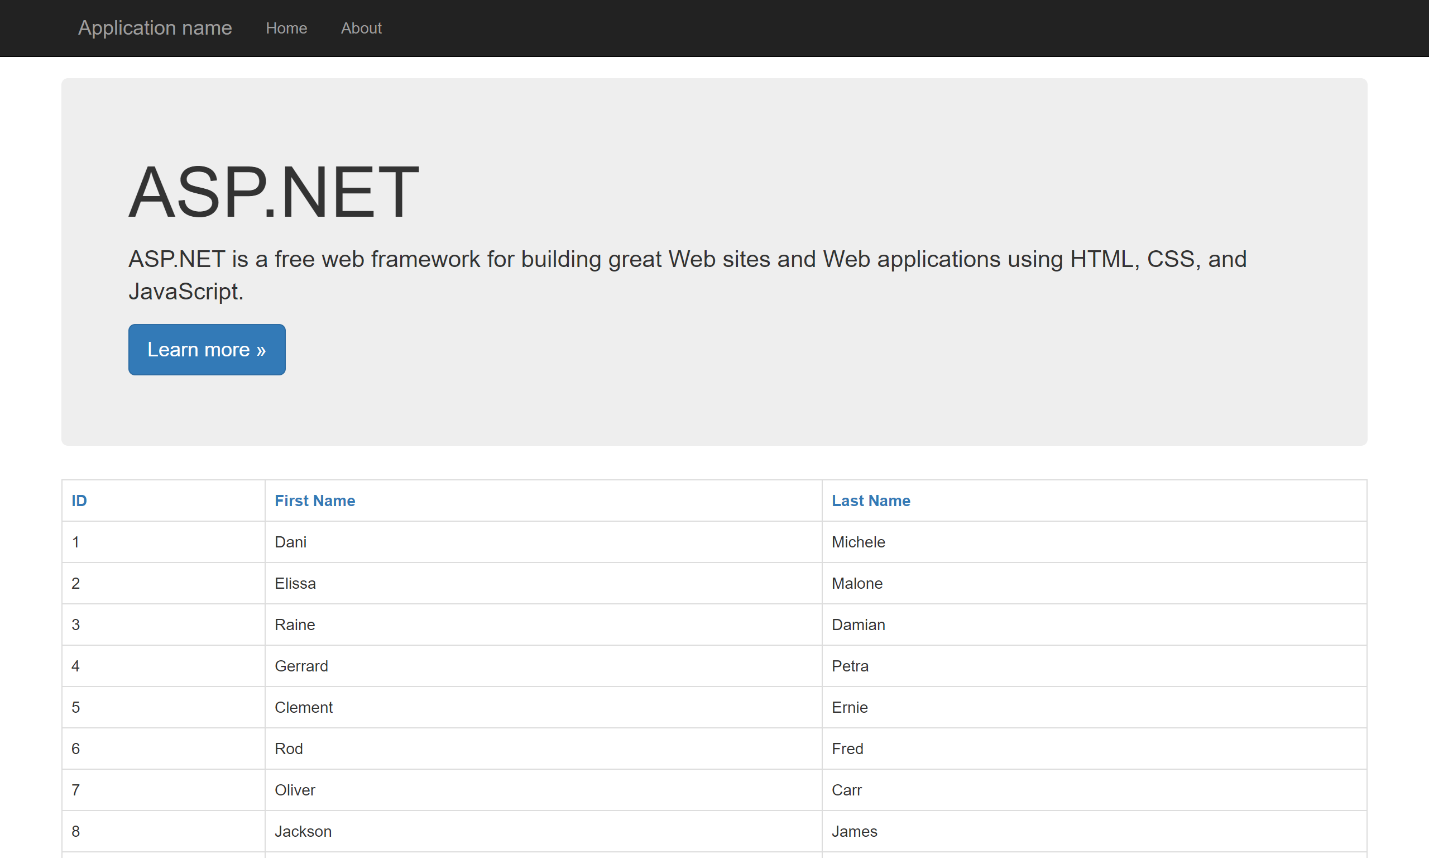Sort table by Last Name header
The image size is (1429, 858).
(x=871, y=501)
